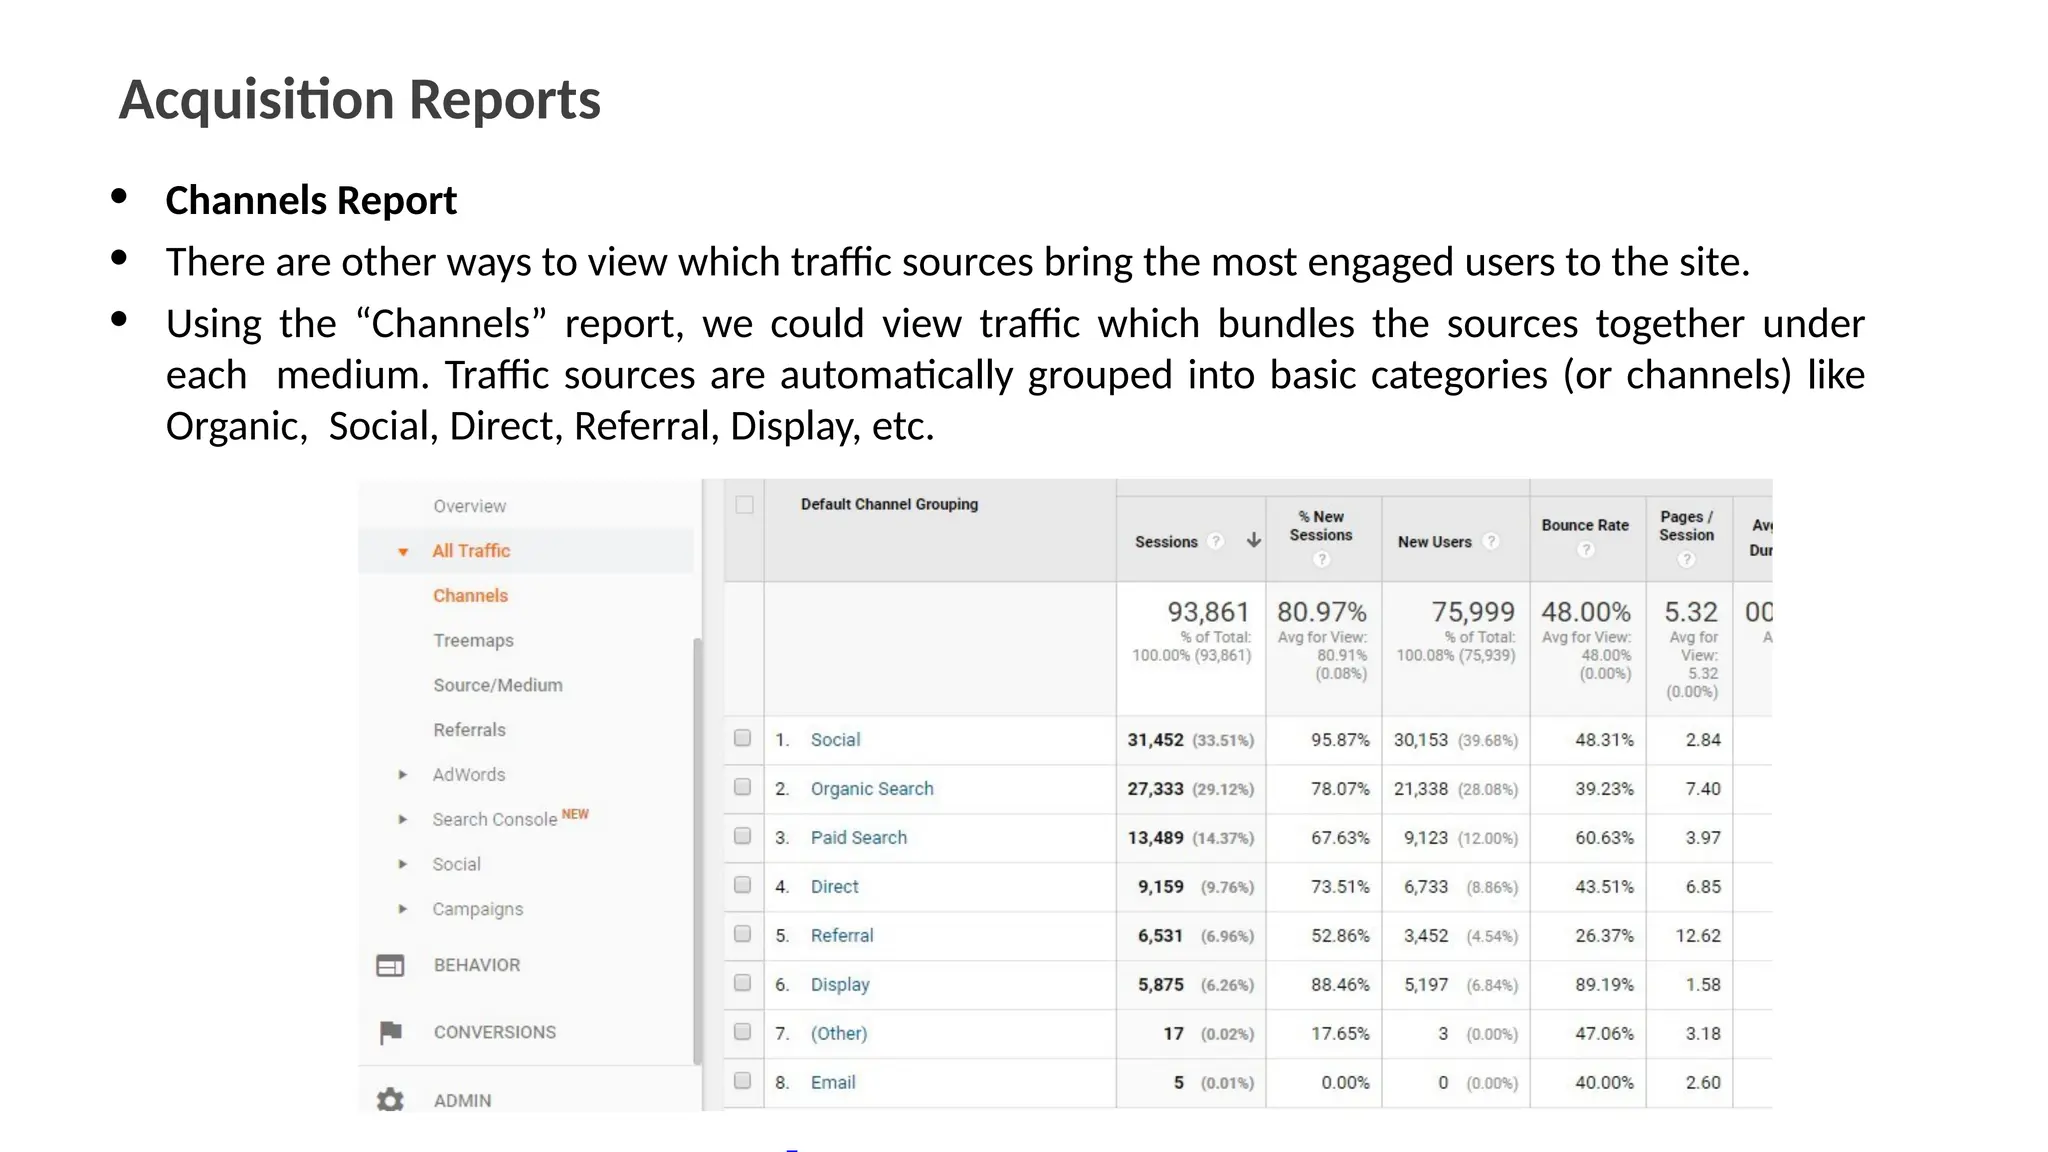Open the Social channel link
This screenshot has width=2048, height=1152.
point(835,740)
